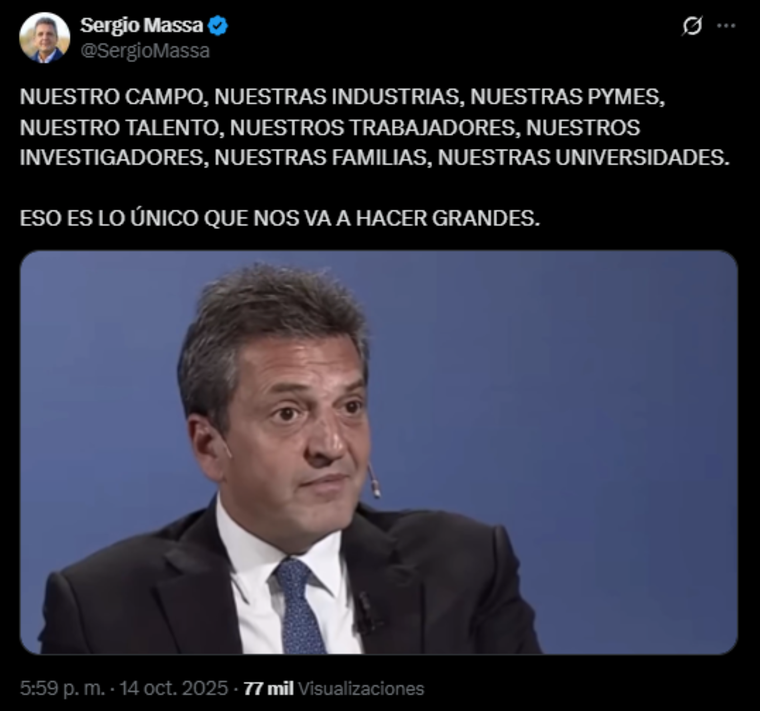Open the three-dot more options menu

(x=726, y=26)
